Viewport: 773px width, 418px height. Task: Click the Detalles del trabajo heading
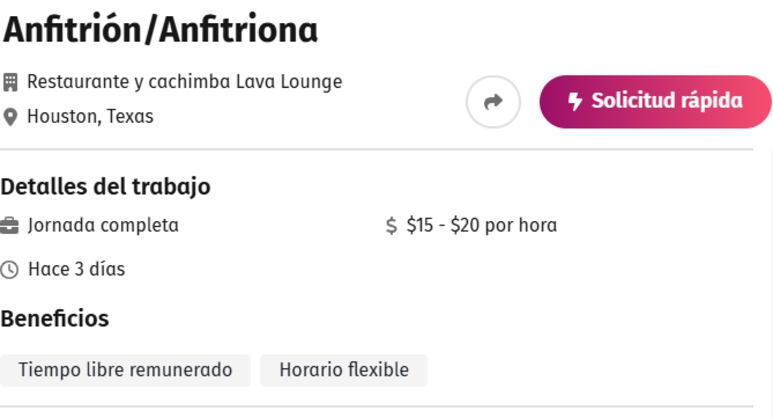(x=105, y=187)
